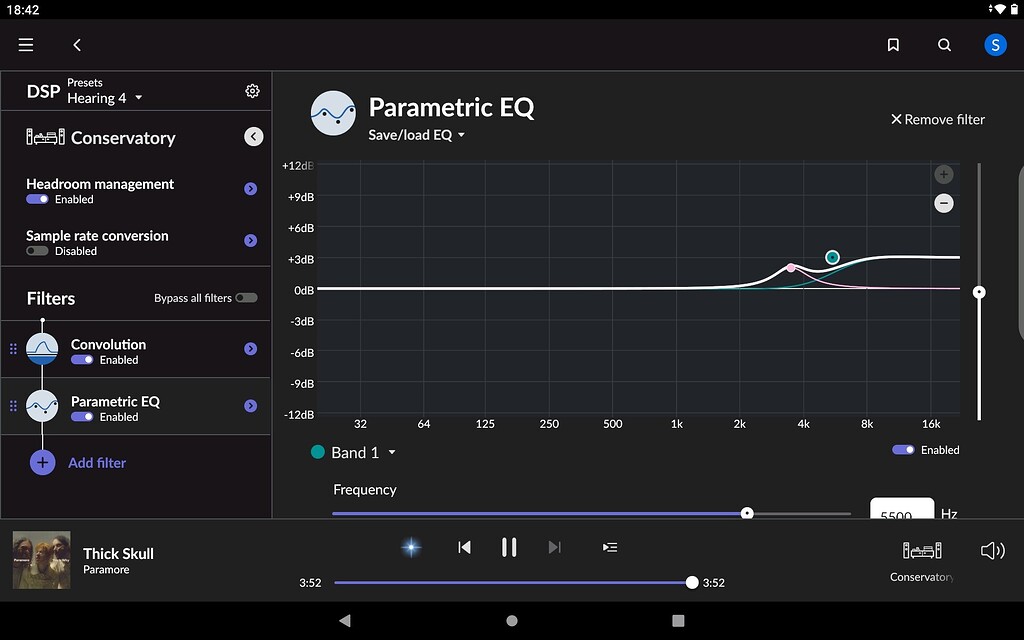The image size is (1024, 640).
Task: Expand the Band 1 selector
Action: click(x=355, y=452)
